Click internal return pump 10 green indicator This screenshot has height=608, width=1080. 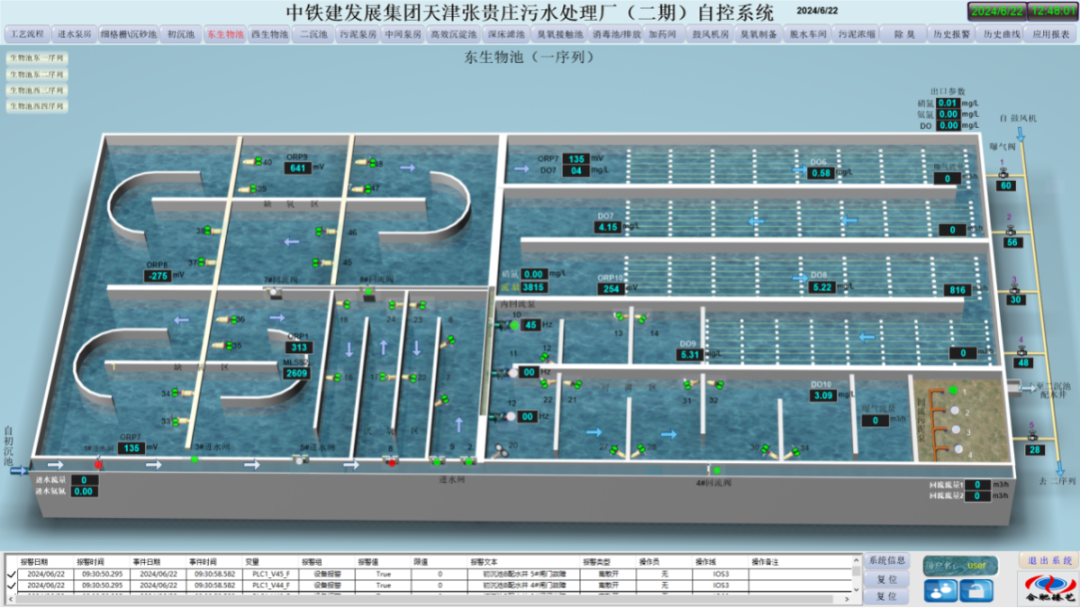tap(515, 325)
